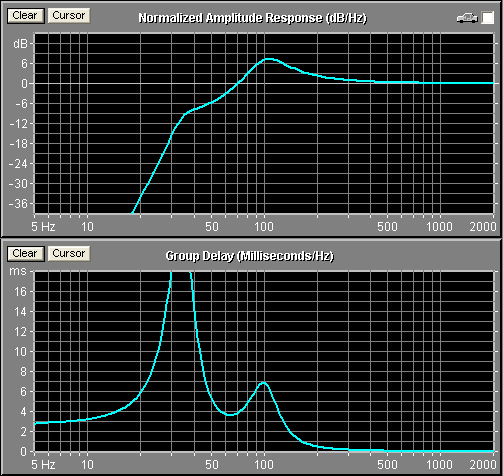Click the ms unit label on delay axis
The width and height of the screenshot is (503, 476).
pos(18,271)
